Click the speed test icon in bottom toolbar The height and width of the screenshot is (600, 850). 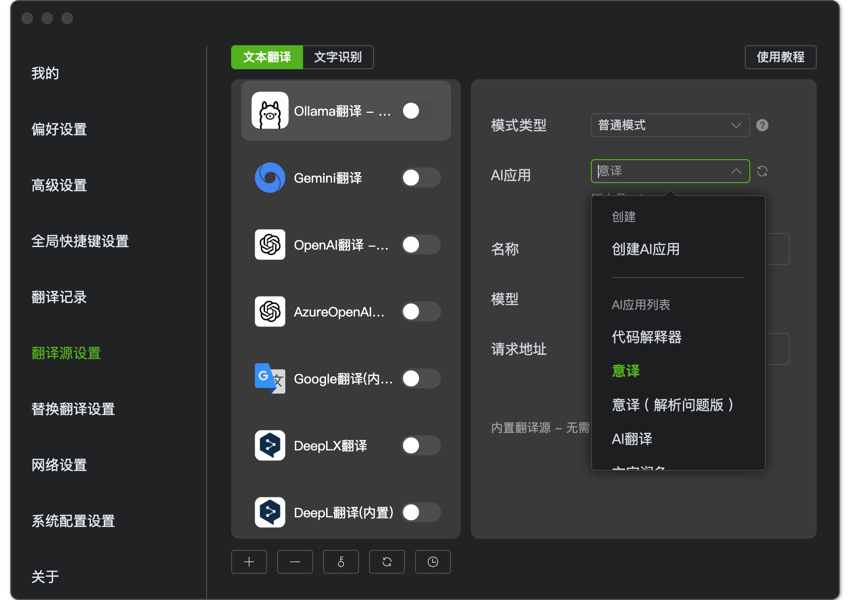(x=340, y=562)
